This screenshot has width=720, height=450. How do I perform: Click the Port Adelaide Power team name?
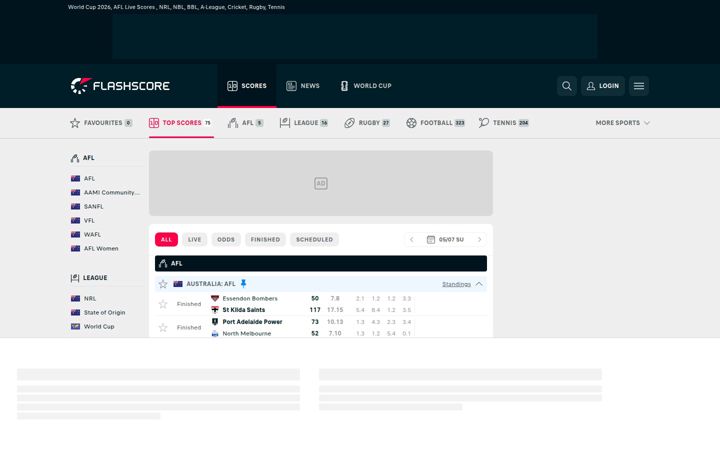(252, 322)
